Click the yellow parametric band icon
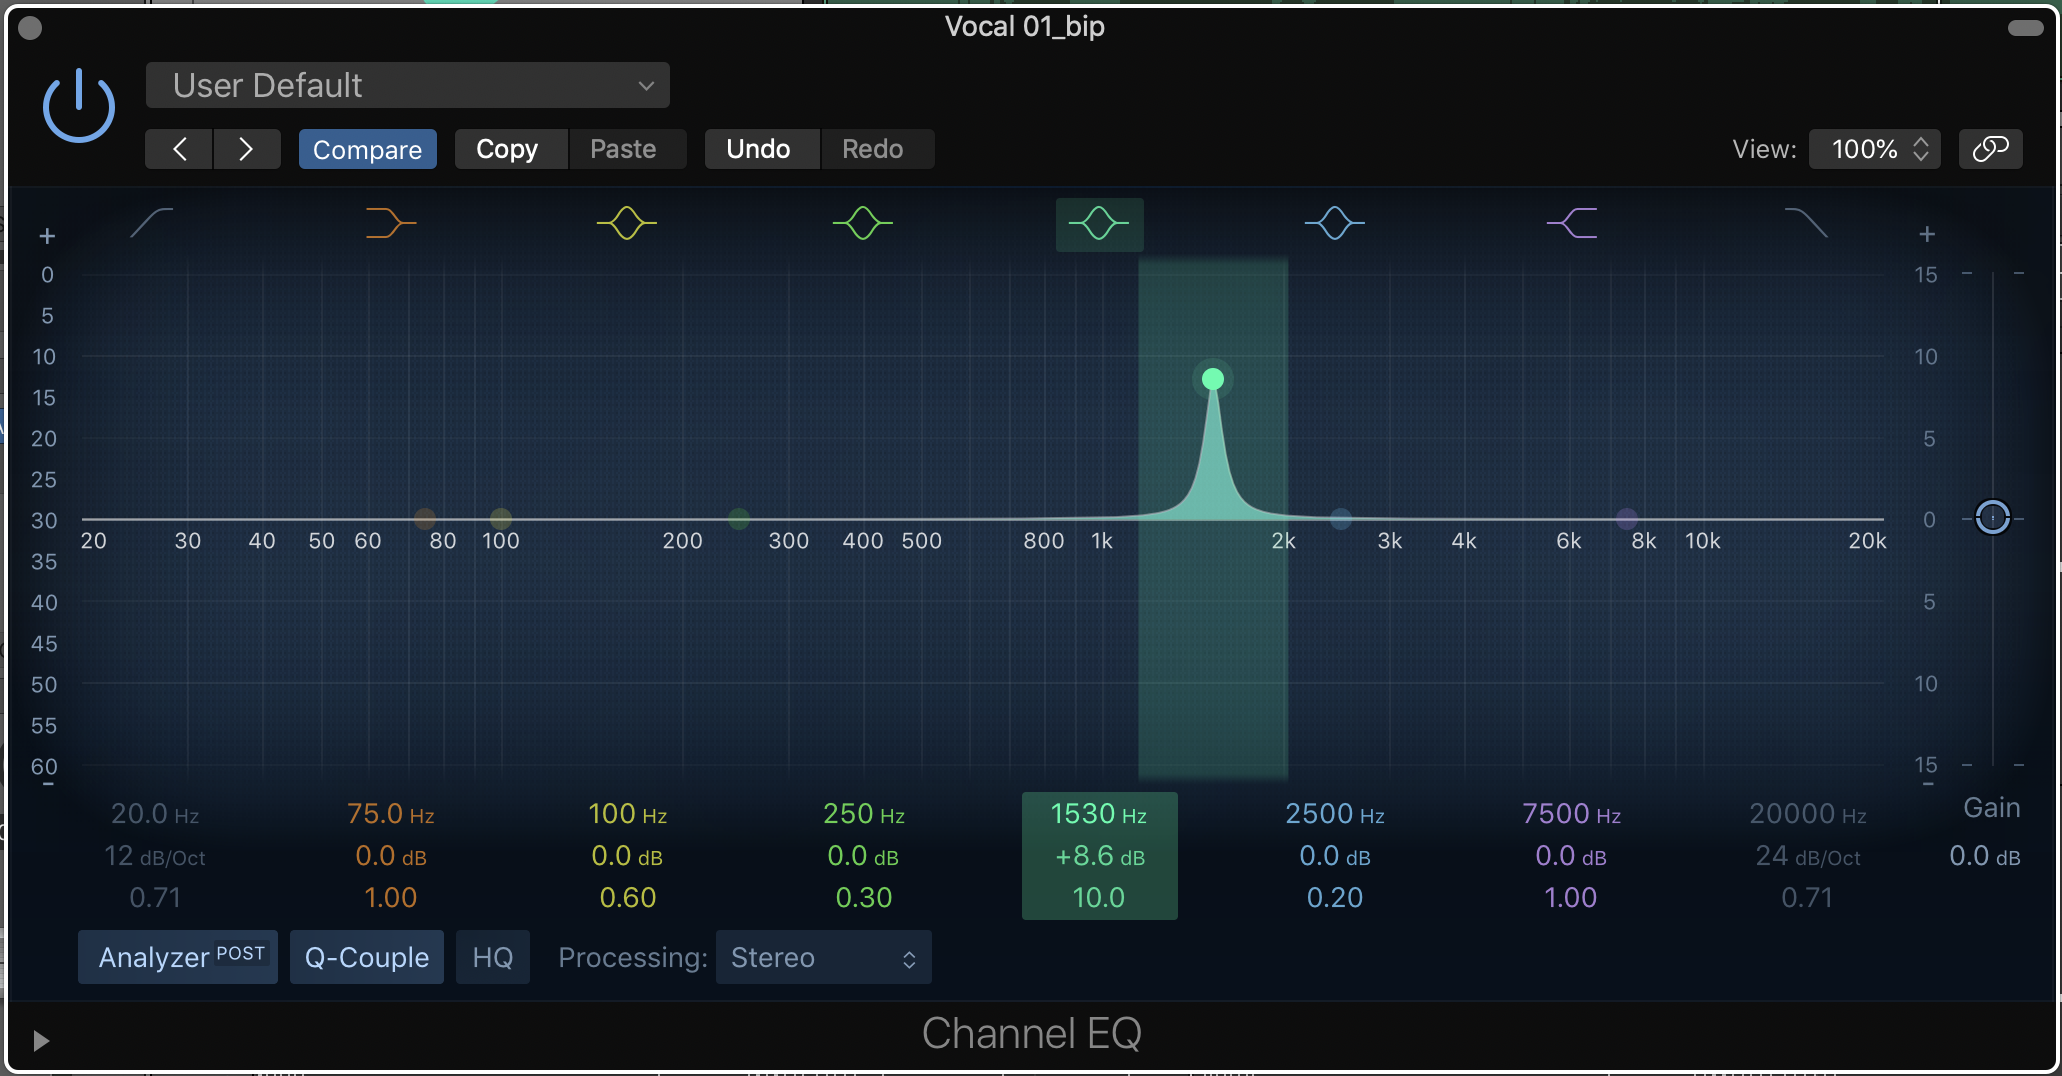This screenshot has height=1076, width=2062. click(627, 222)
